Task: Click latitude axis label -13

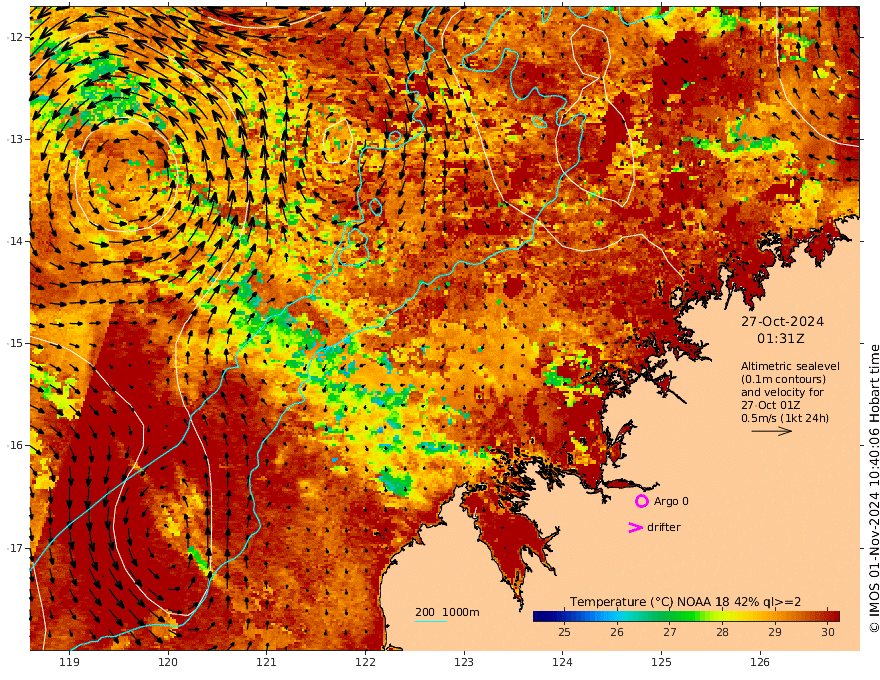Action: [x=15, y=139]
